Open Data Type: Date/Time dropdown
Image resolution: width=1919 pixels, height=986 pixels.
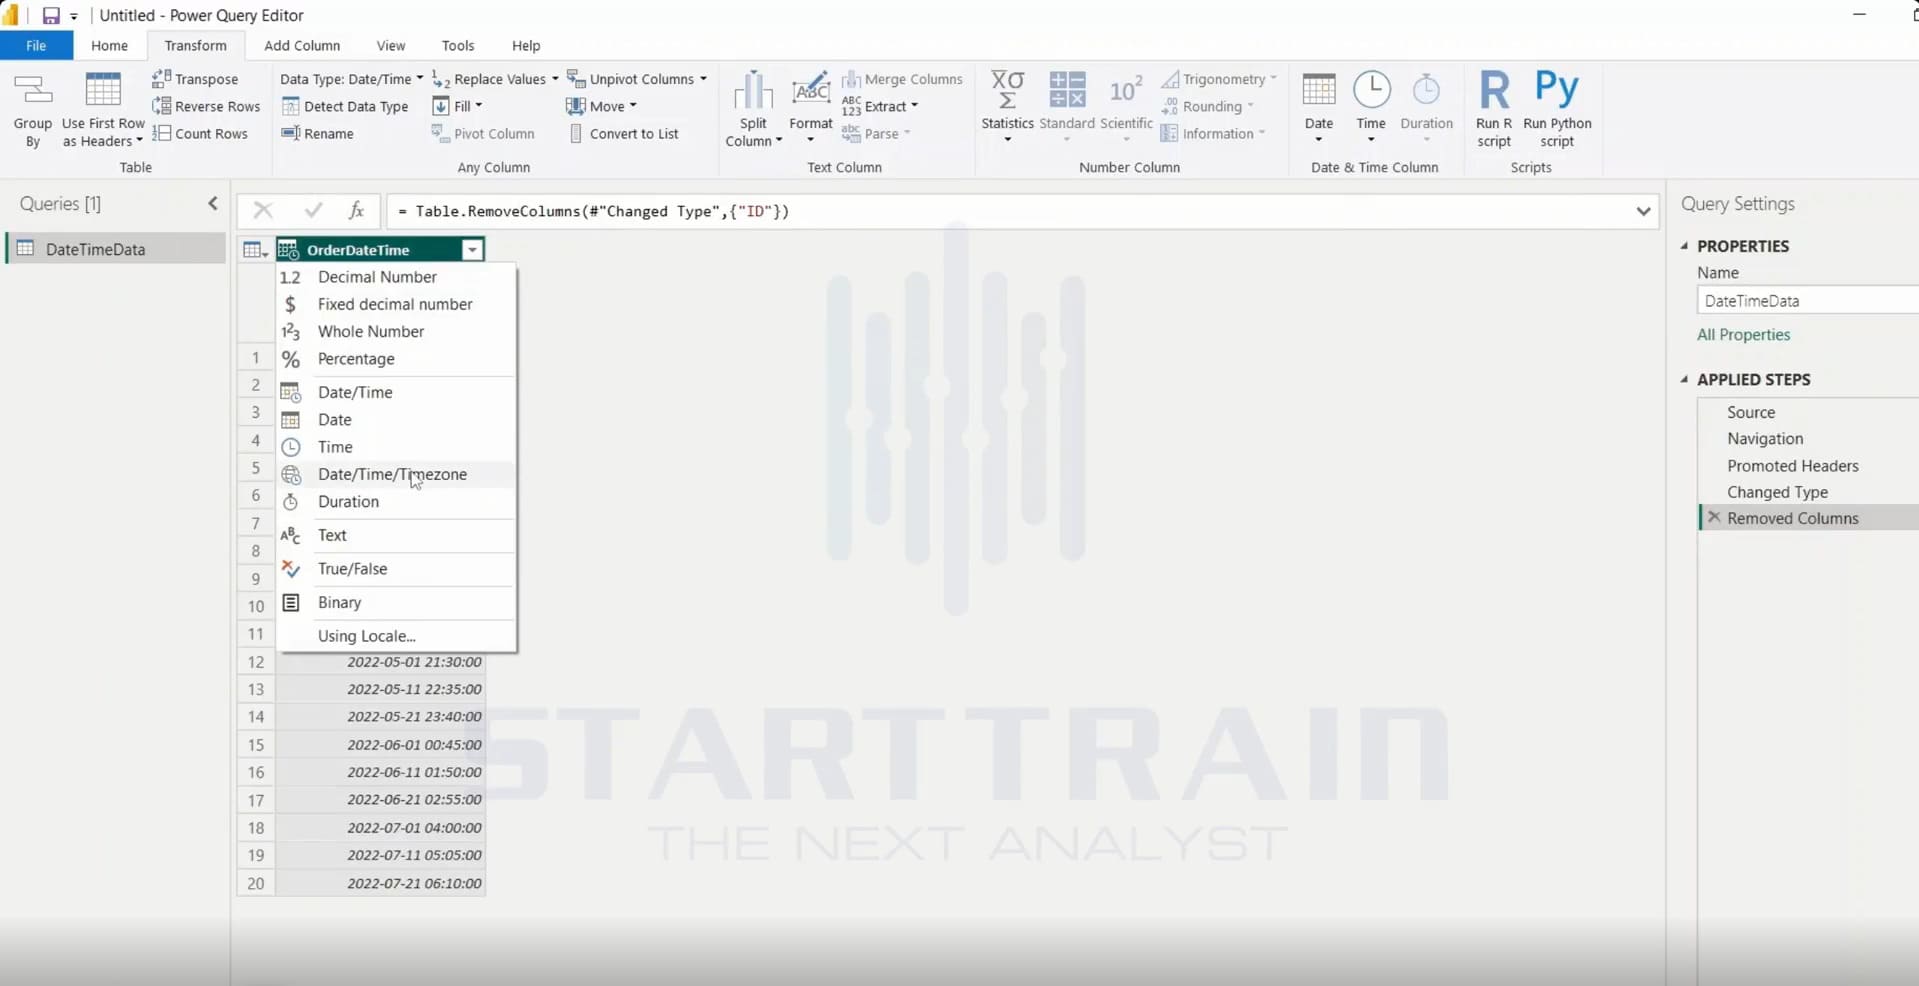pos(351,79)
